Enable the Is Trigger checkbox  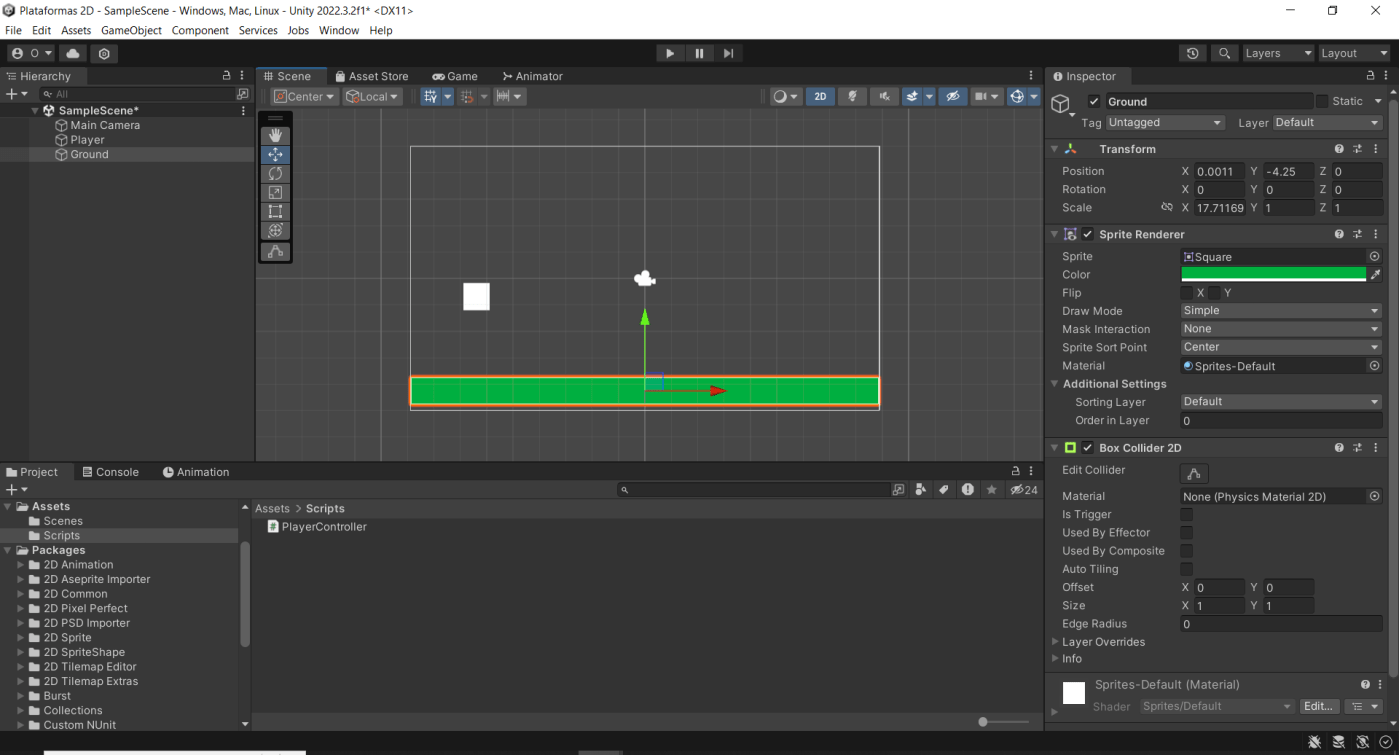pyautogui.click(x=1187, y=514)
